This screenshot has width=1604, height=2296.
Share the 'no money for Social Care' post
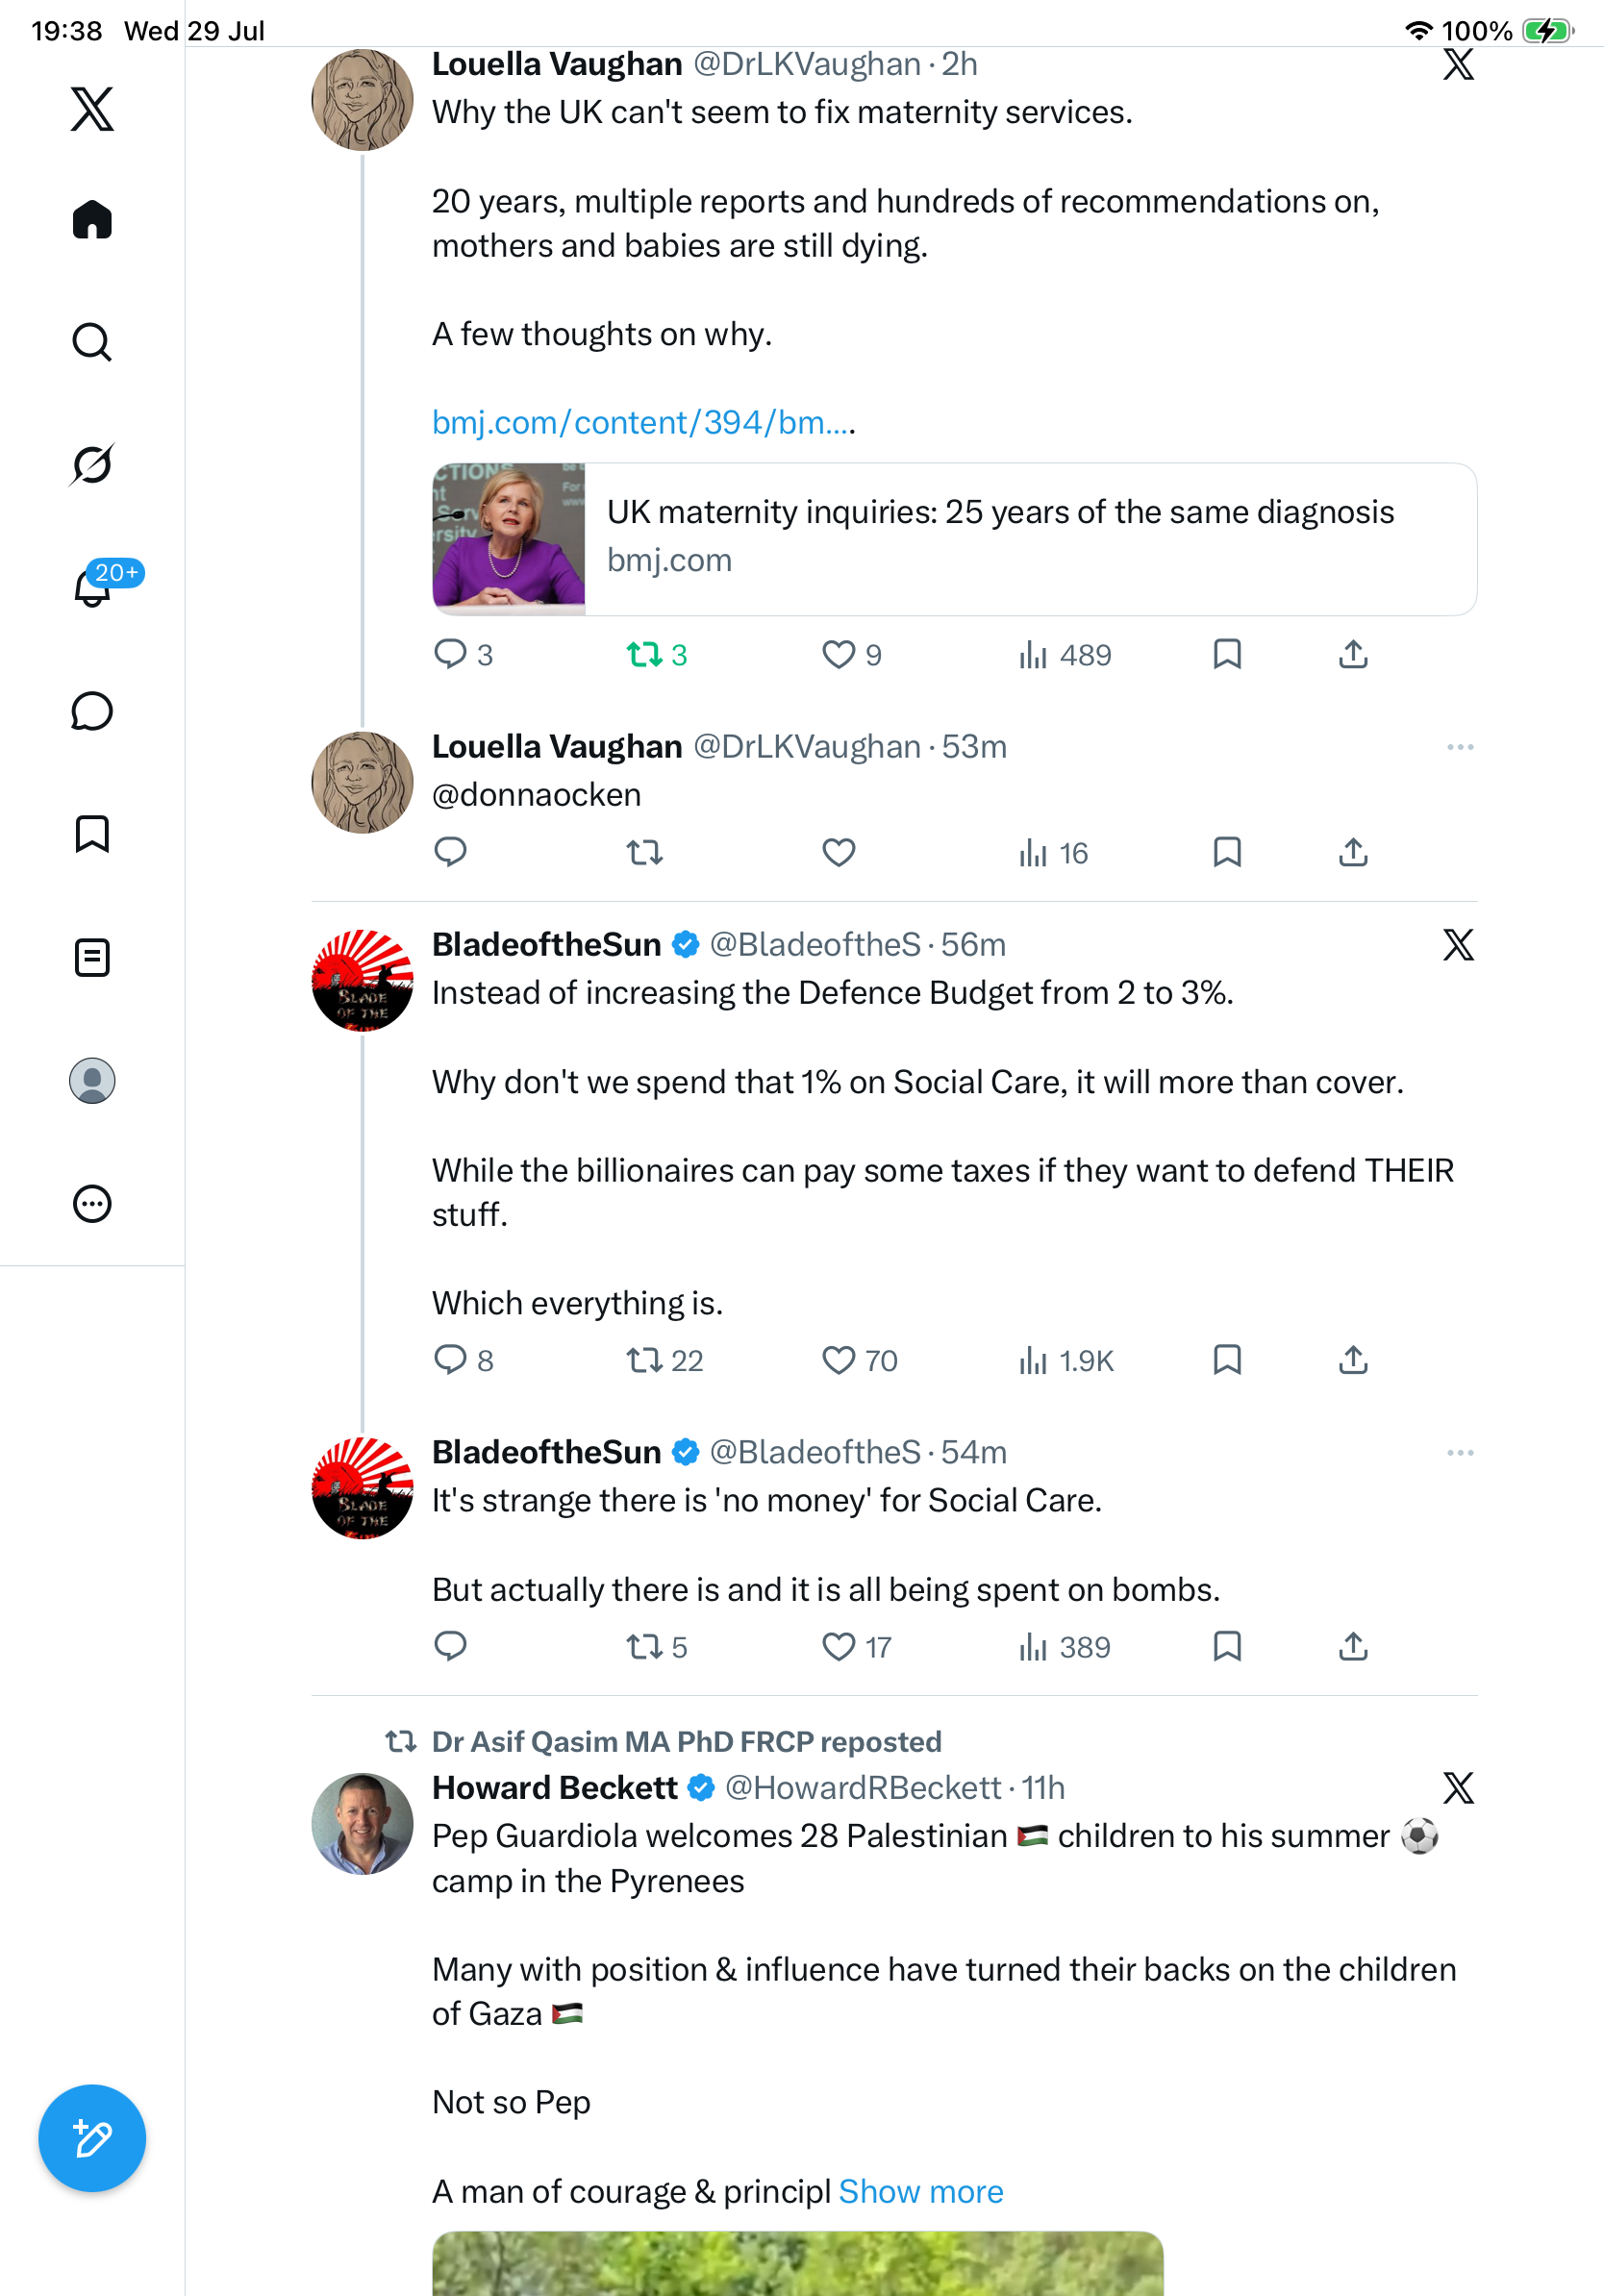(1353, 1646)
